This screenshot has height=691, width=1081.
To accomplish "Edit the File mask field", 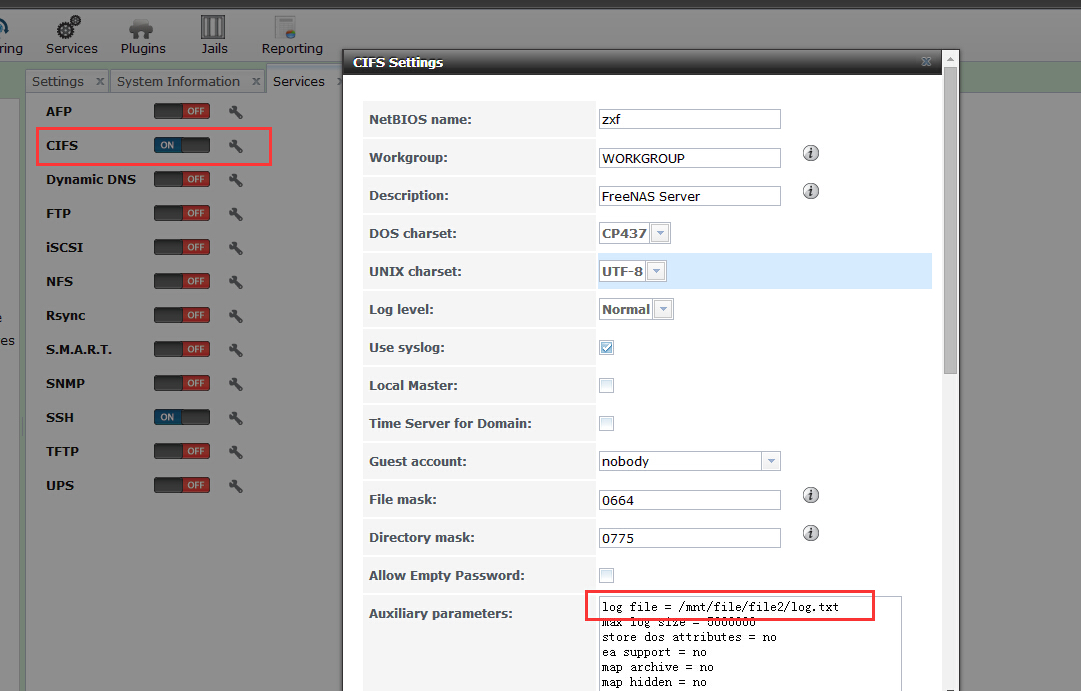I will point(689,500).
